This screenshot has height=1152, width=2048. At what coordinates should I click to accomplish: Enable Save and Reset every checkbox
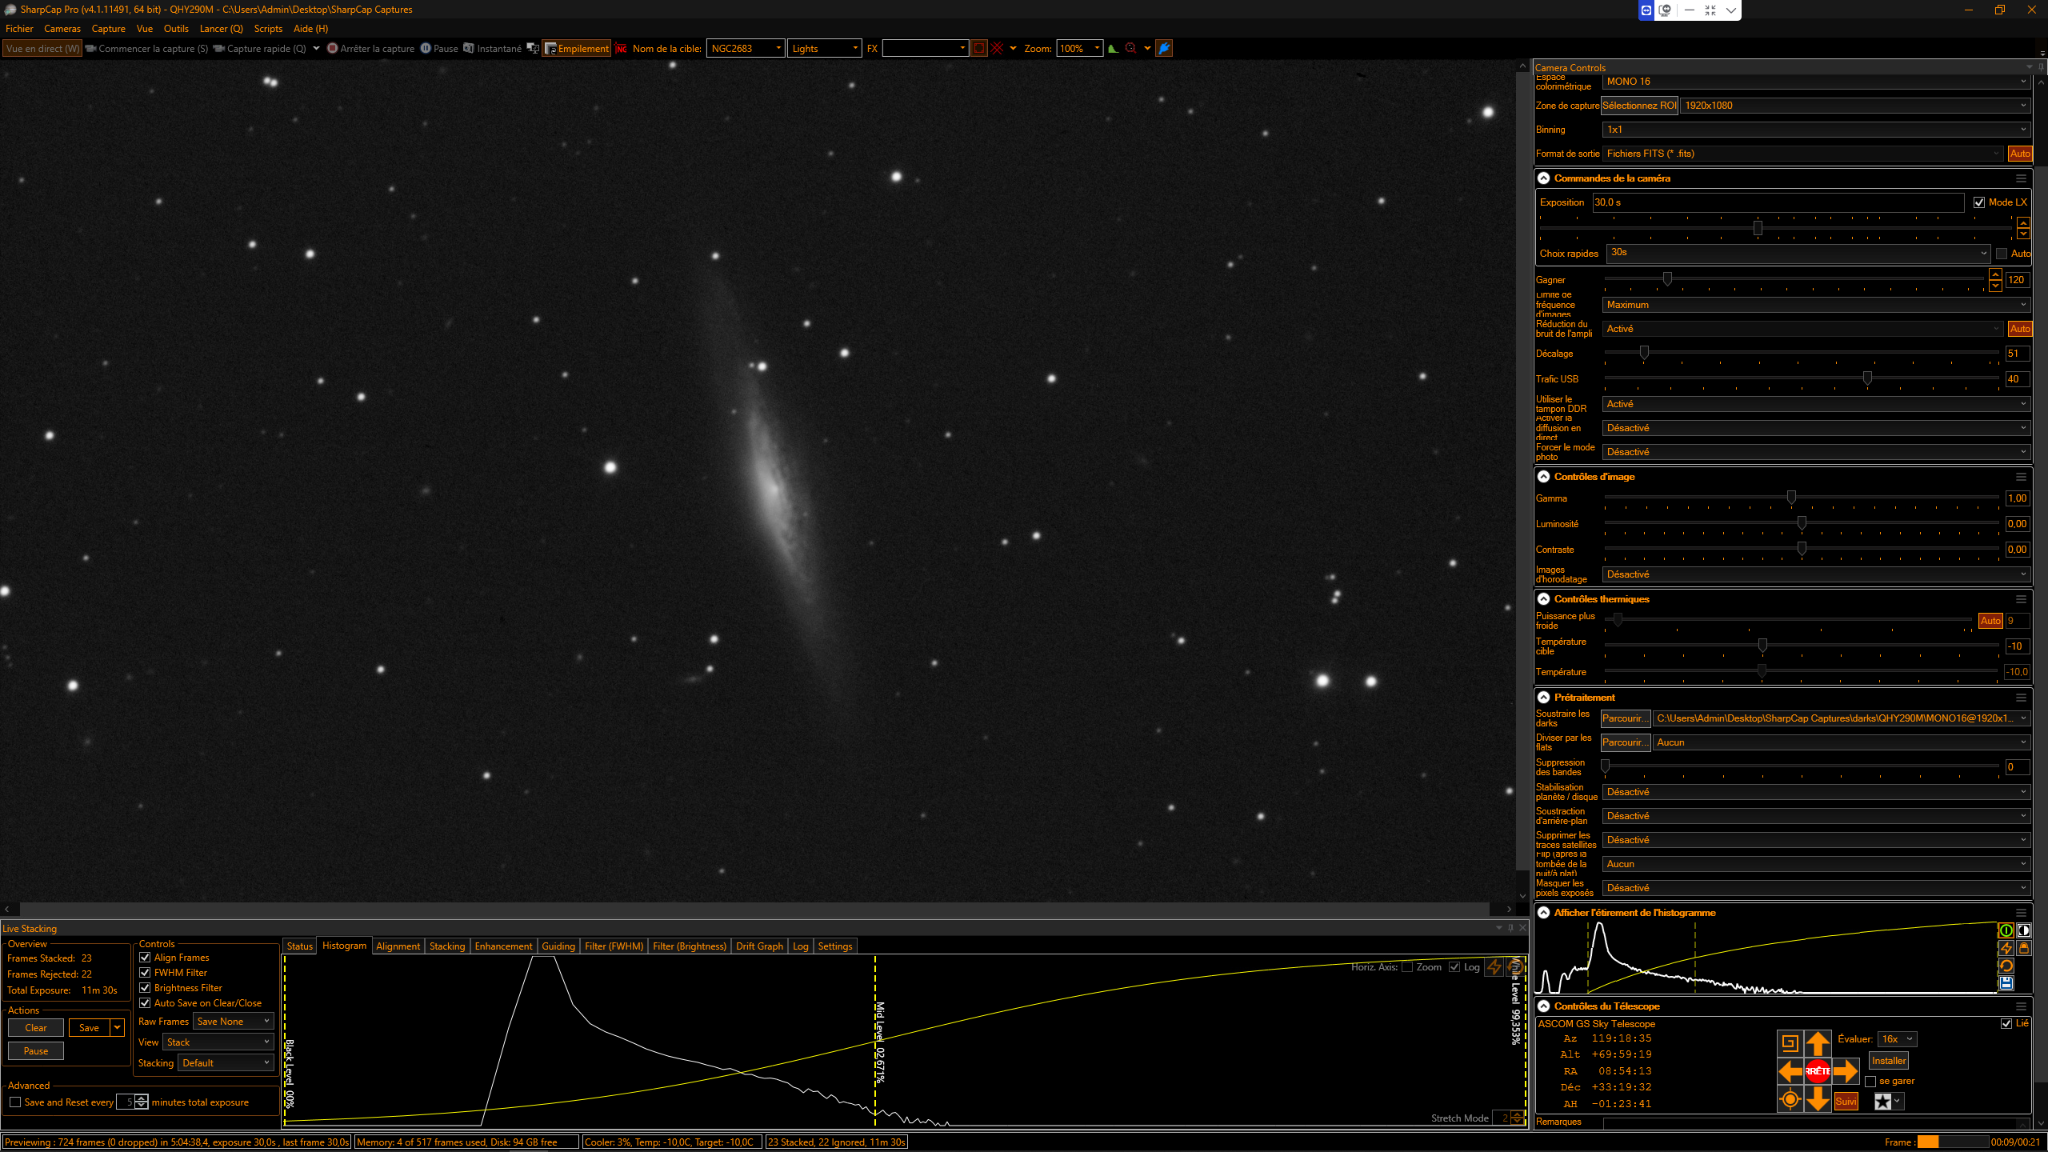point(15,1102)
